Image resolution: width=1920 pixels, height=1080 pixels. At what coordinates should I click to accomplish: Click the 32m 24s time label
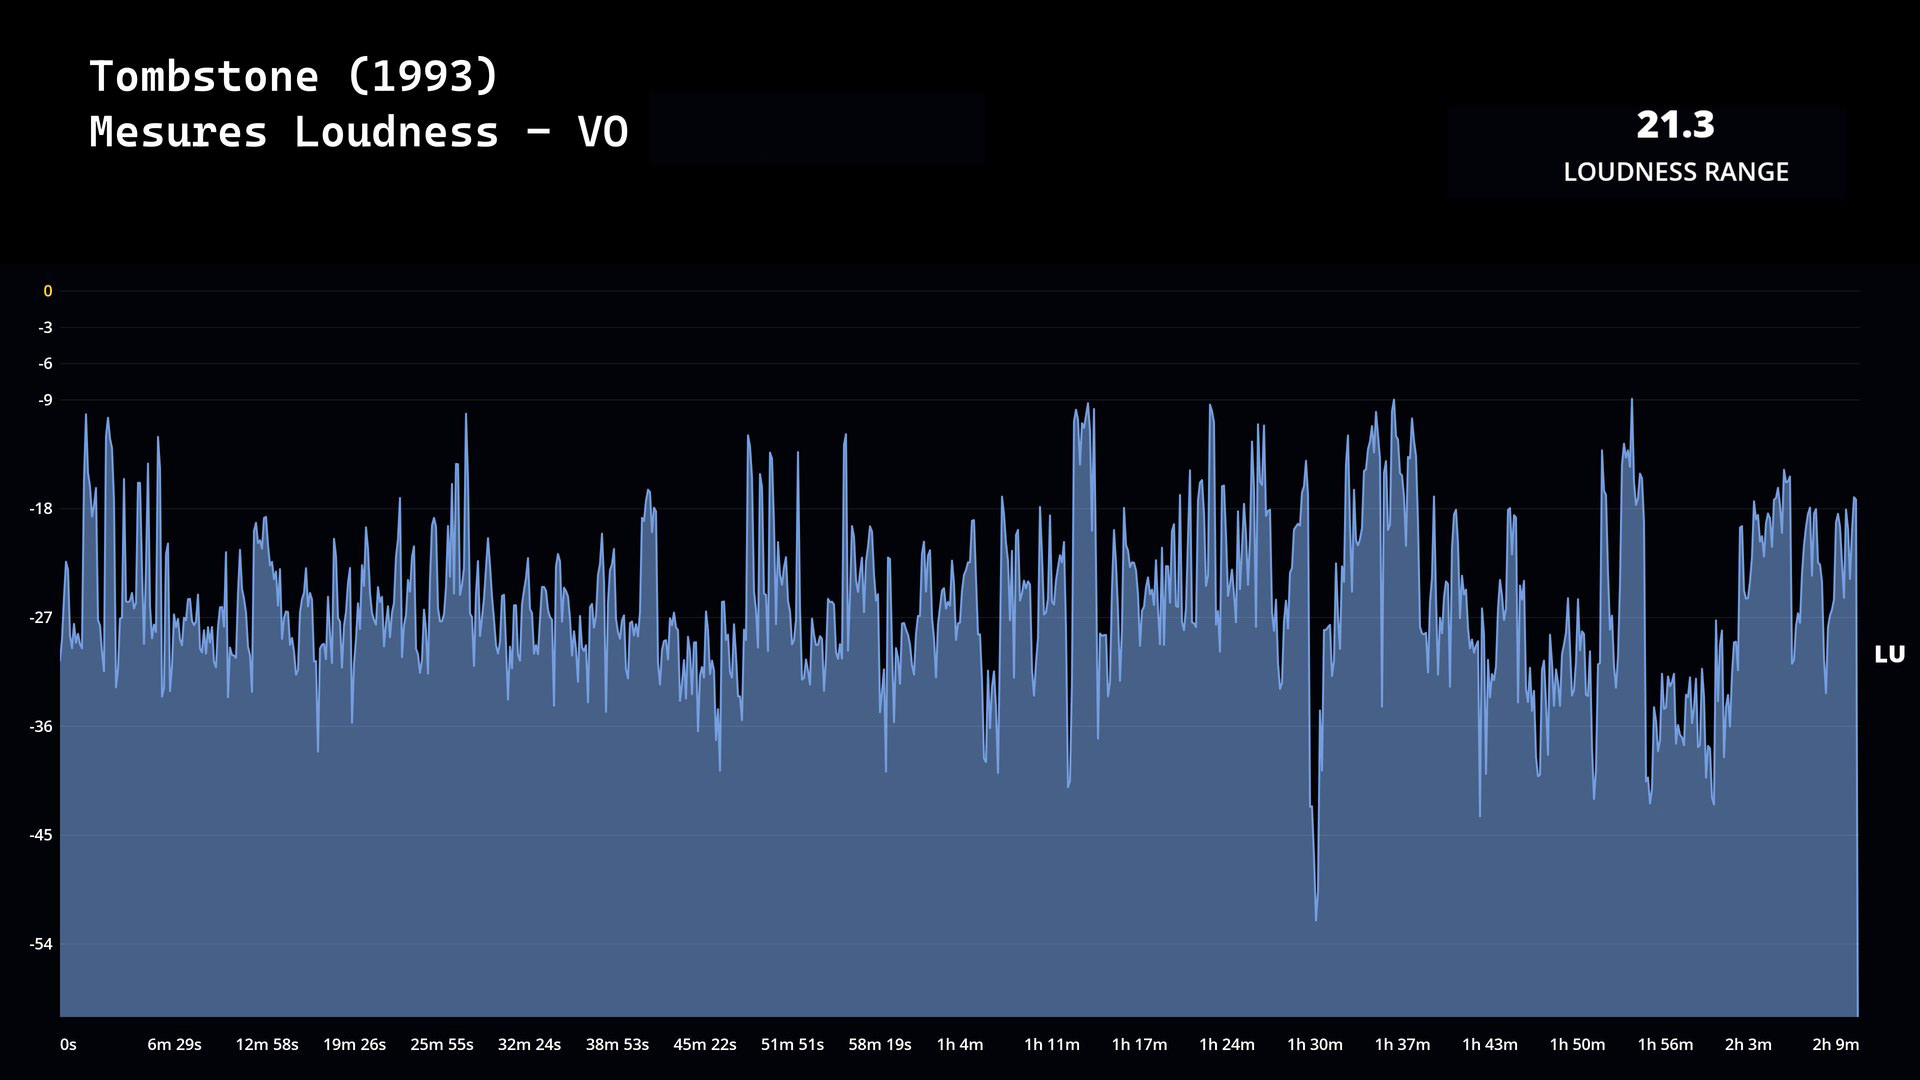529,1044
